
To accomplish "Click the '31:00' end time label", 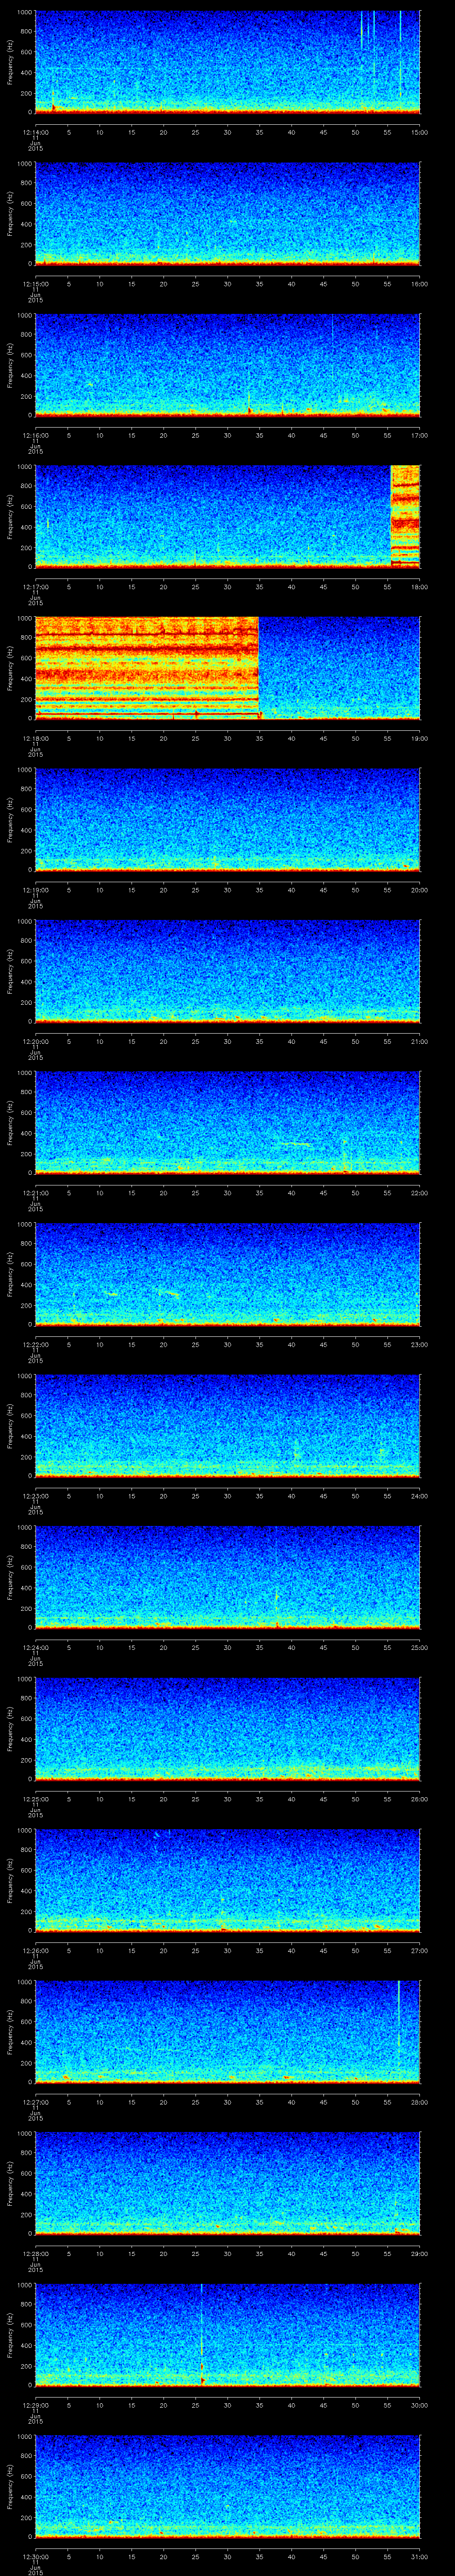I will 420,2558.
